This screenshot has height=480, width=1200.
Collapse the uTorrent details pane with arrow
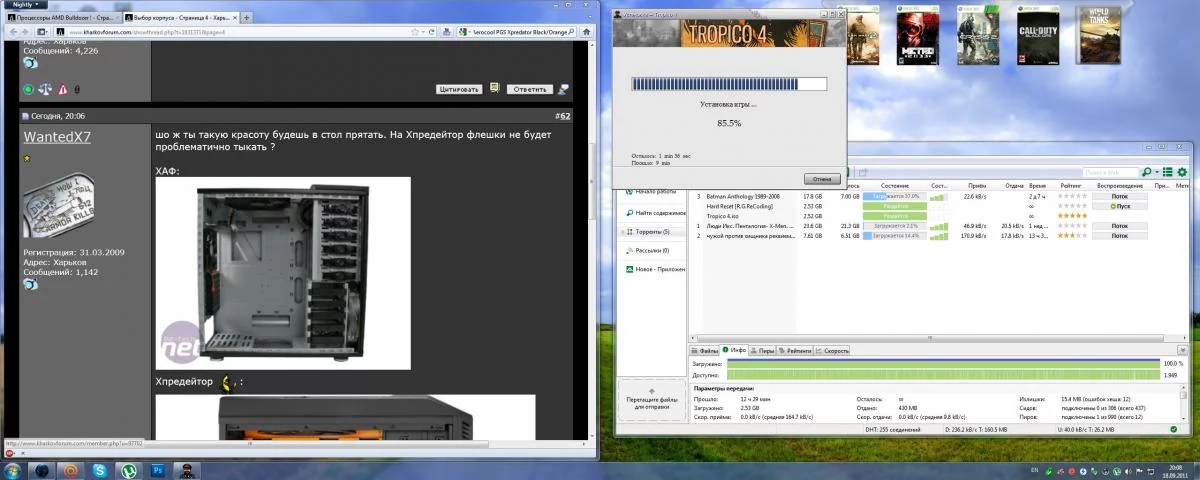(1183, 351)
